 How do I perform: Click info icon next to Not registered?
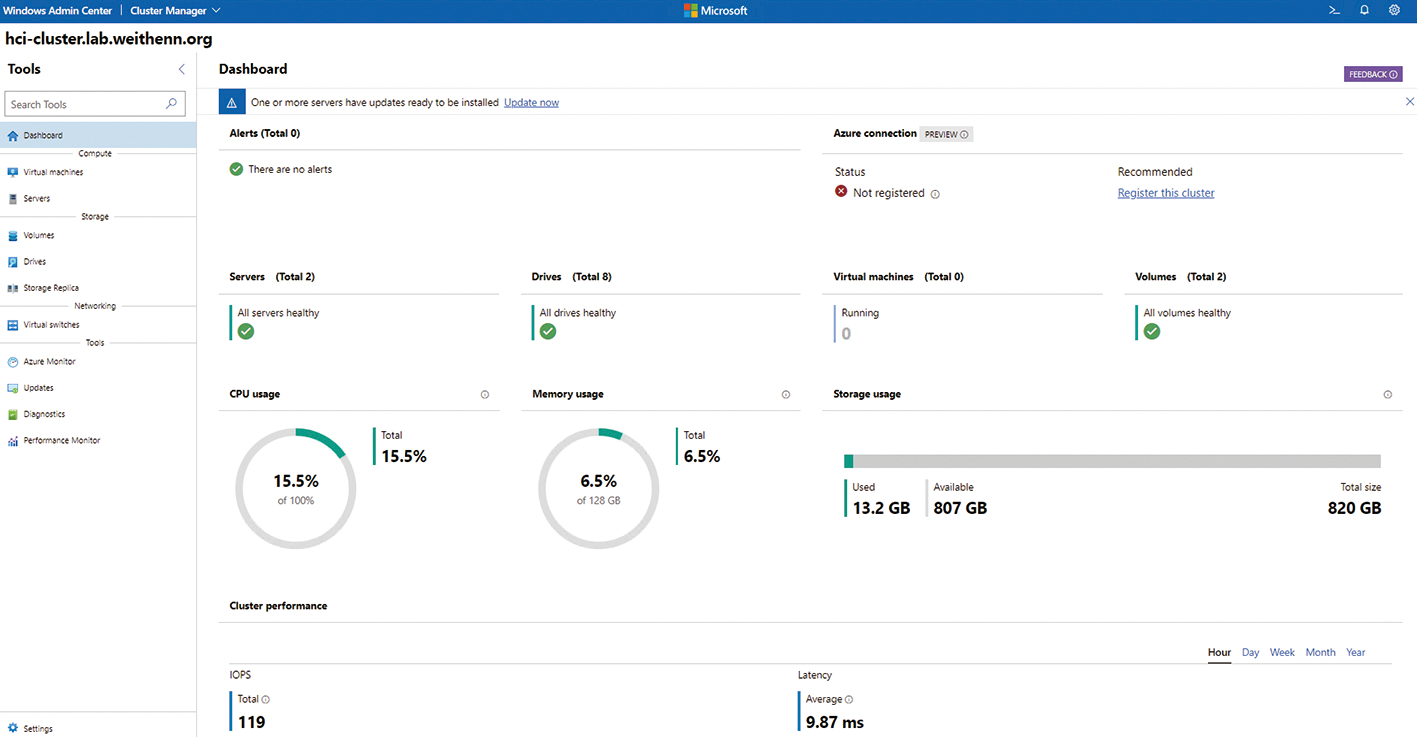[x=935, y=194]
